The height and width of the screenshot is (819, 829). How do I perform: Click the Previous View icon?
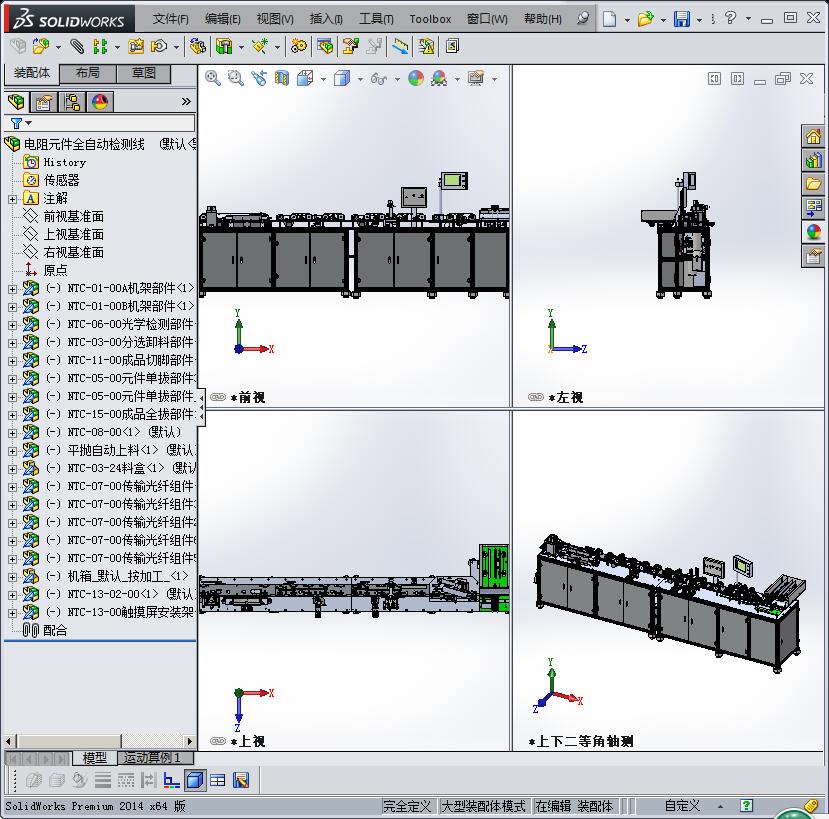tap(259, 79)
